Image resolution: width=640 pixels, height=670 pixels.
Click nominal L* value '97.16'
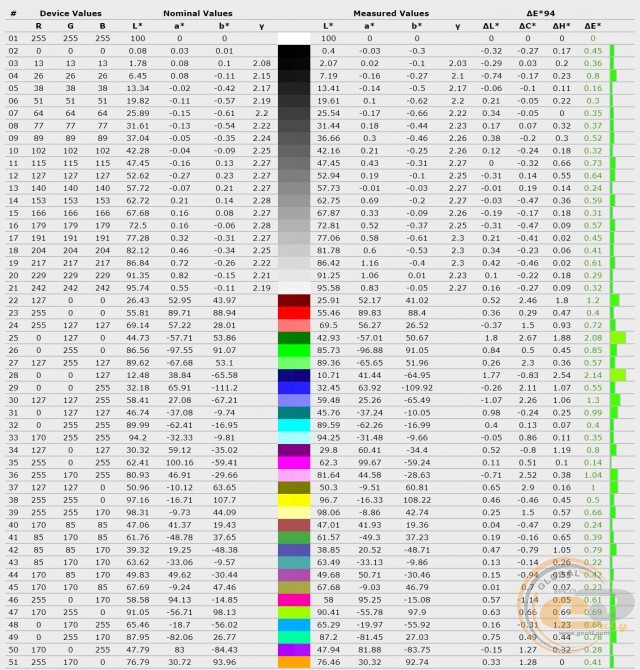coord(137,500)
